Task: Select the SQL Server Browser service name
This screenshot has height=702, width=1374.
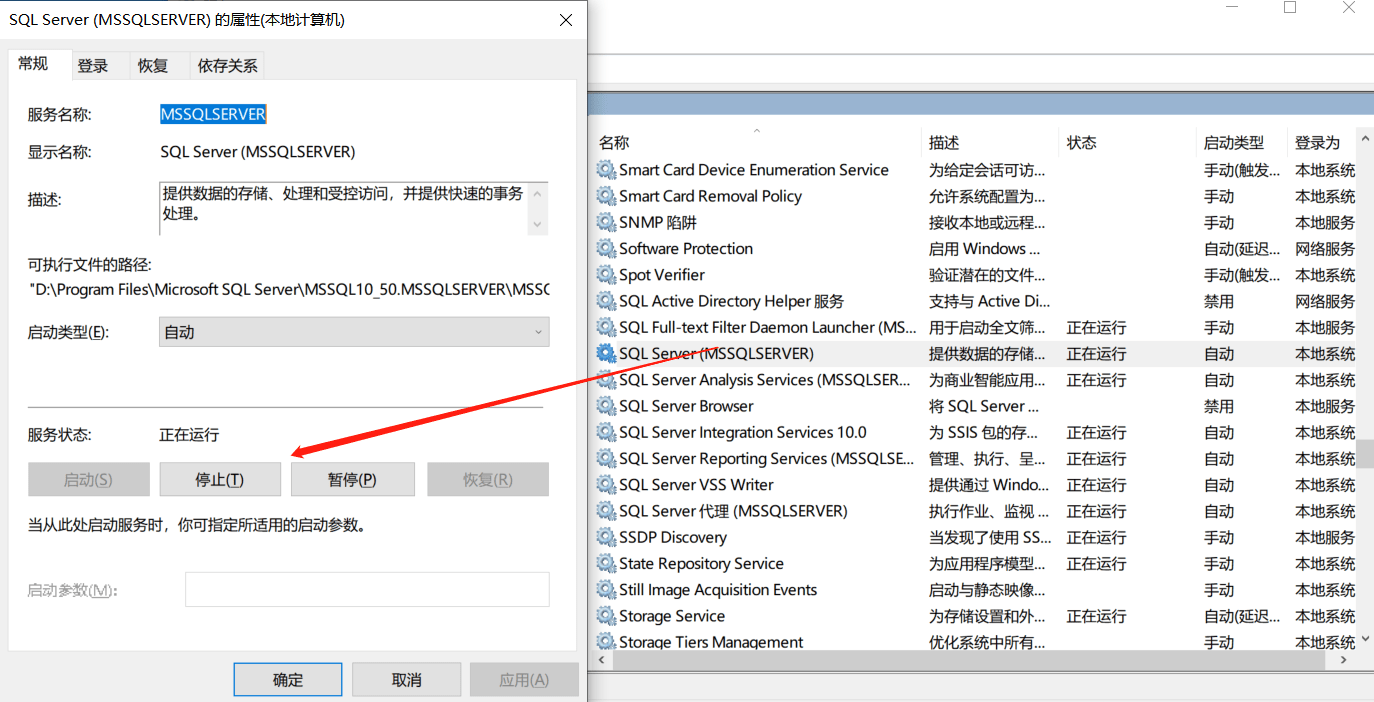Action: click(x=686, y=406)
